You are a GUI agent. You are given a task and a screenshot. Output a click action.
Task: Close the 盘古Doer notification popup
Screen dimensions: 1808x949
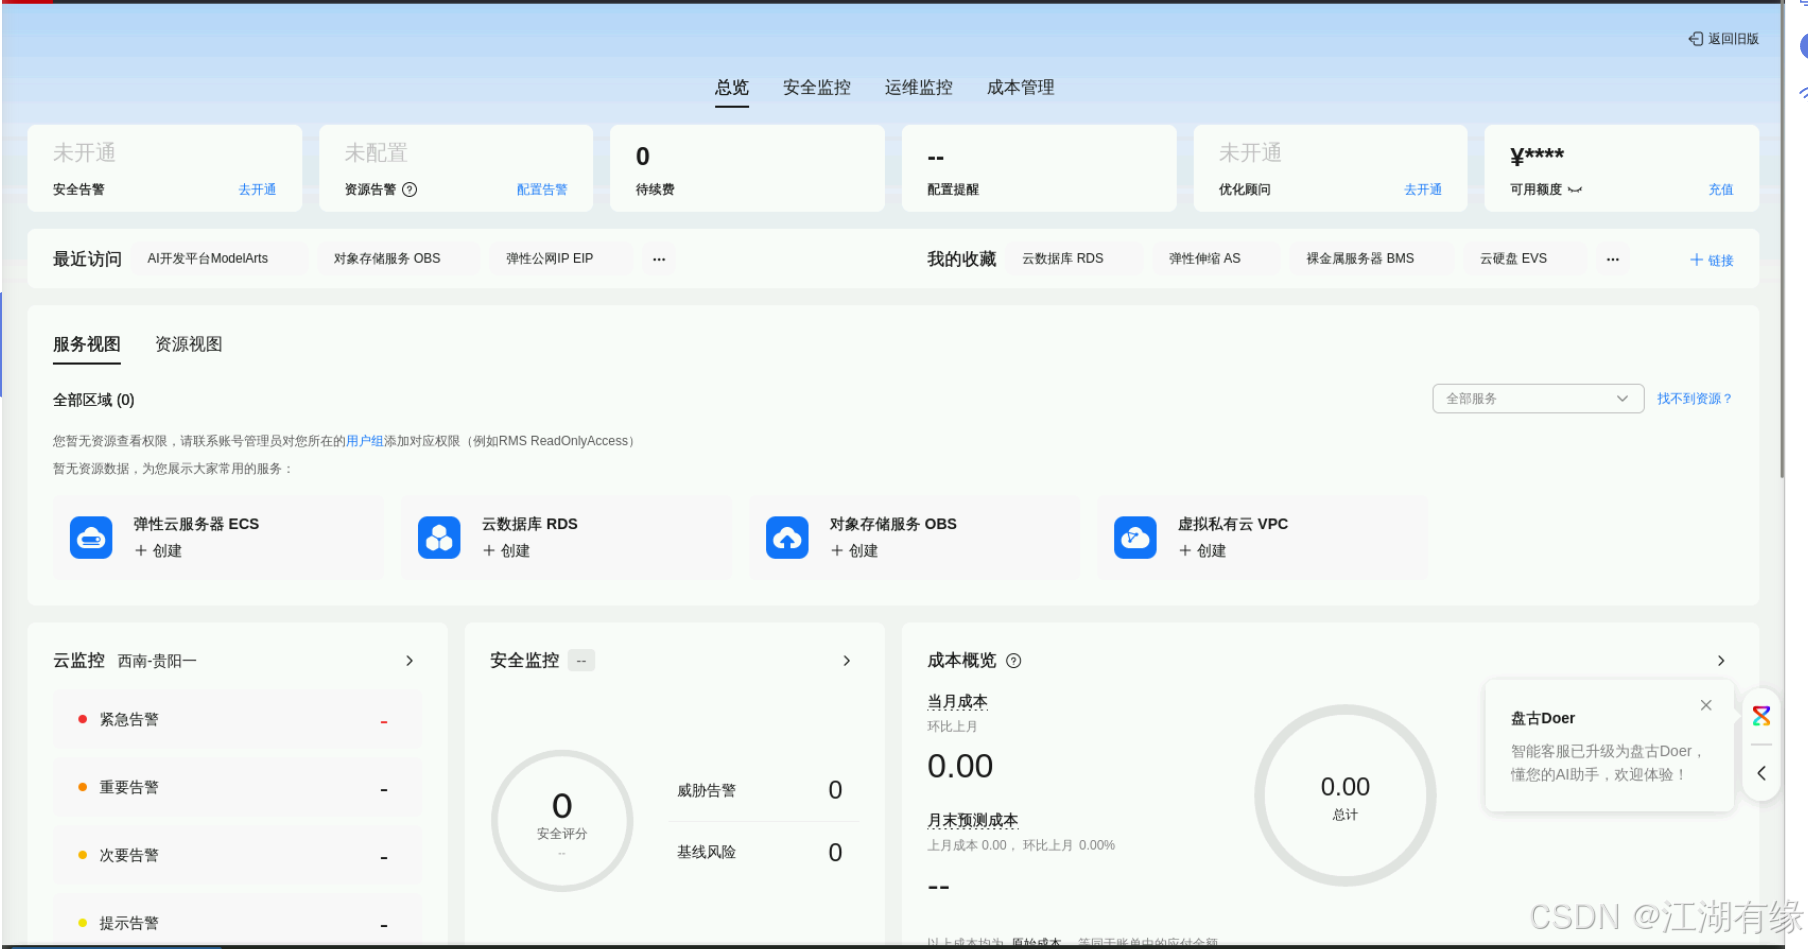[1706, 705]
